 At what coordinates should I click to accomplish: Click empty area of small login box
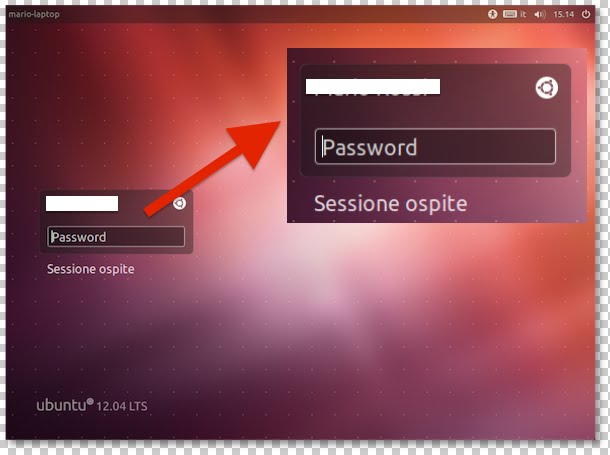pos(144,216)
